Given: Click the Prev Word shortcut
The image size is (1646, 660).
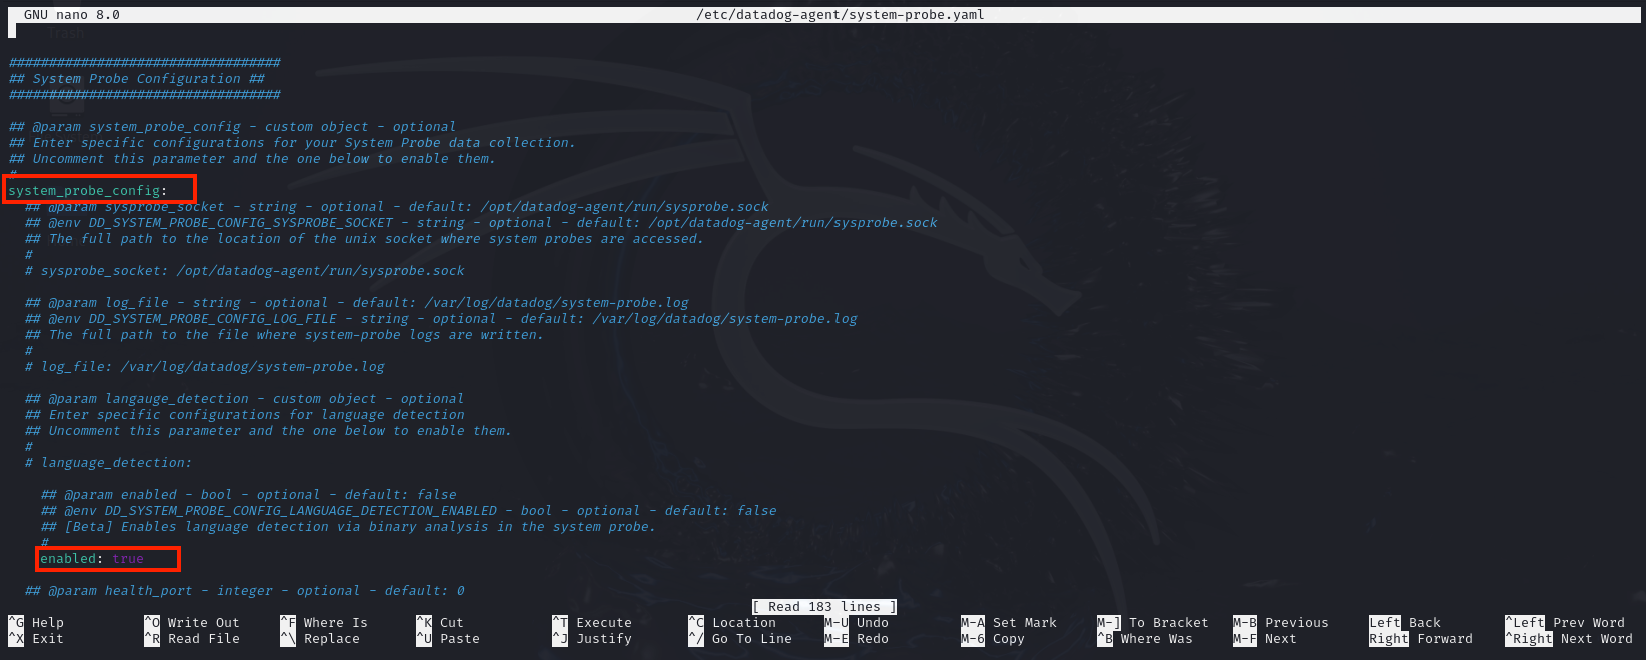Looking at the screenshot, I should click(x=1564, y=623).
